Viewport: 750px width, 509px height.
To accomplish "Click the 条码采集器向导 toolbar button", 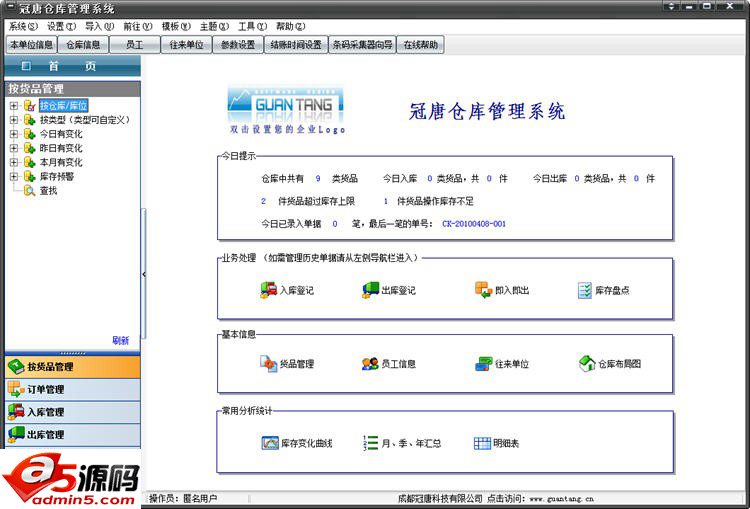I will coord(363,45).
